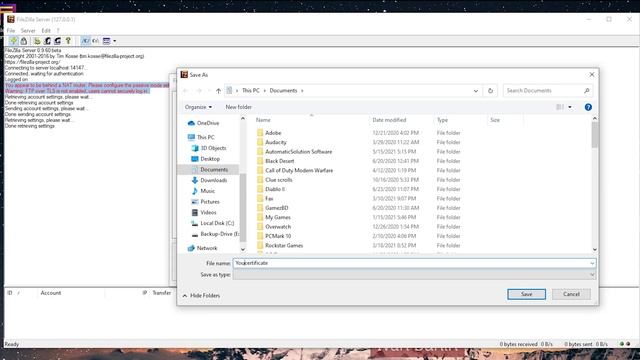Click Forward arrow in Save As dialog
Viewport: 640px width, 360px height.
(x=199, y=91)
